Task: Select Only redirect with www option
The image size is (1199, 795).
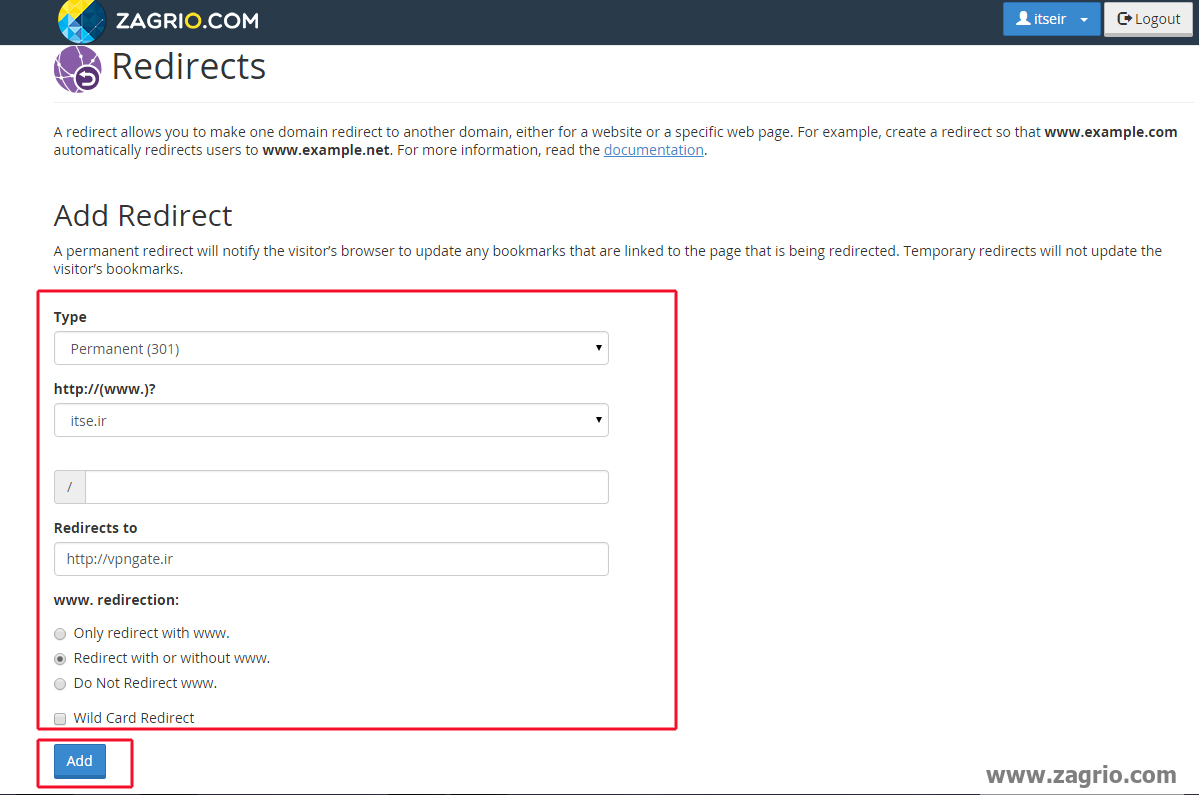Action: click(59, 633)
